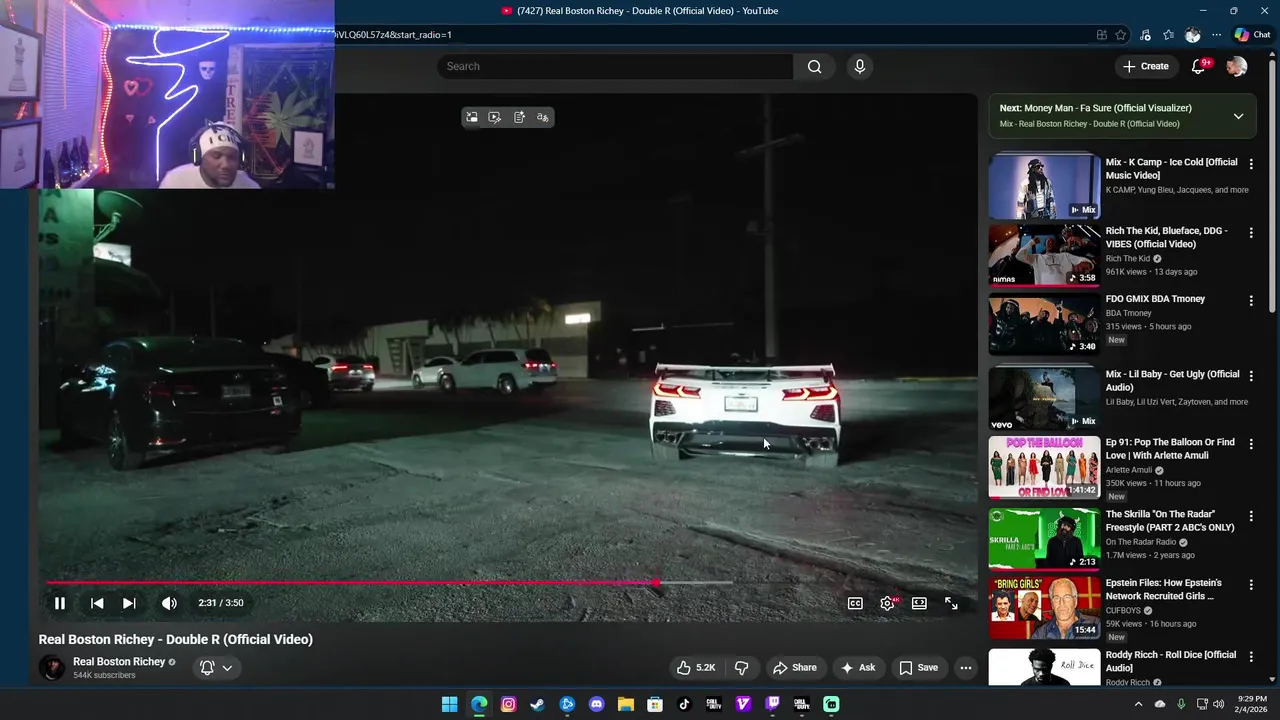
Task: Click the Ask button below video
Action: (858, 668)
